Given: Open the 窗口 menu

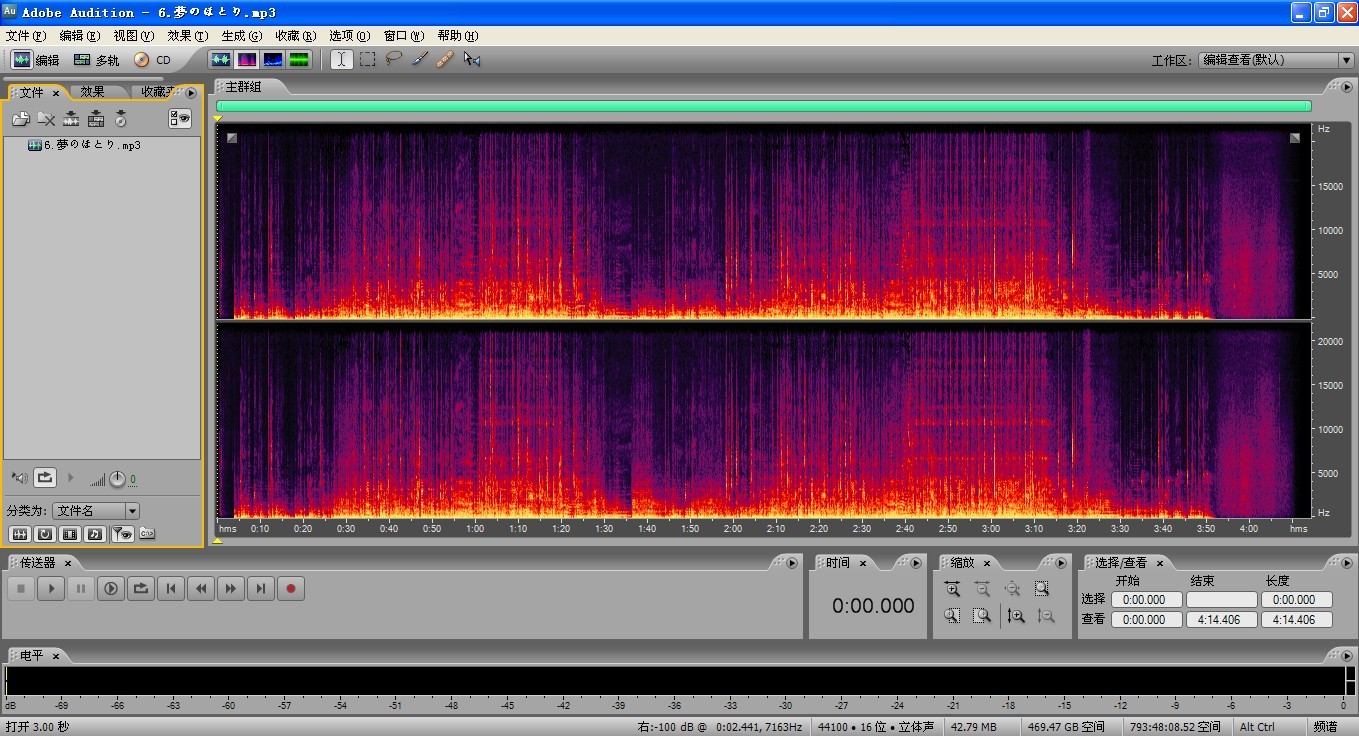Looking at the screenshot, I should [x=403, y=35].
